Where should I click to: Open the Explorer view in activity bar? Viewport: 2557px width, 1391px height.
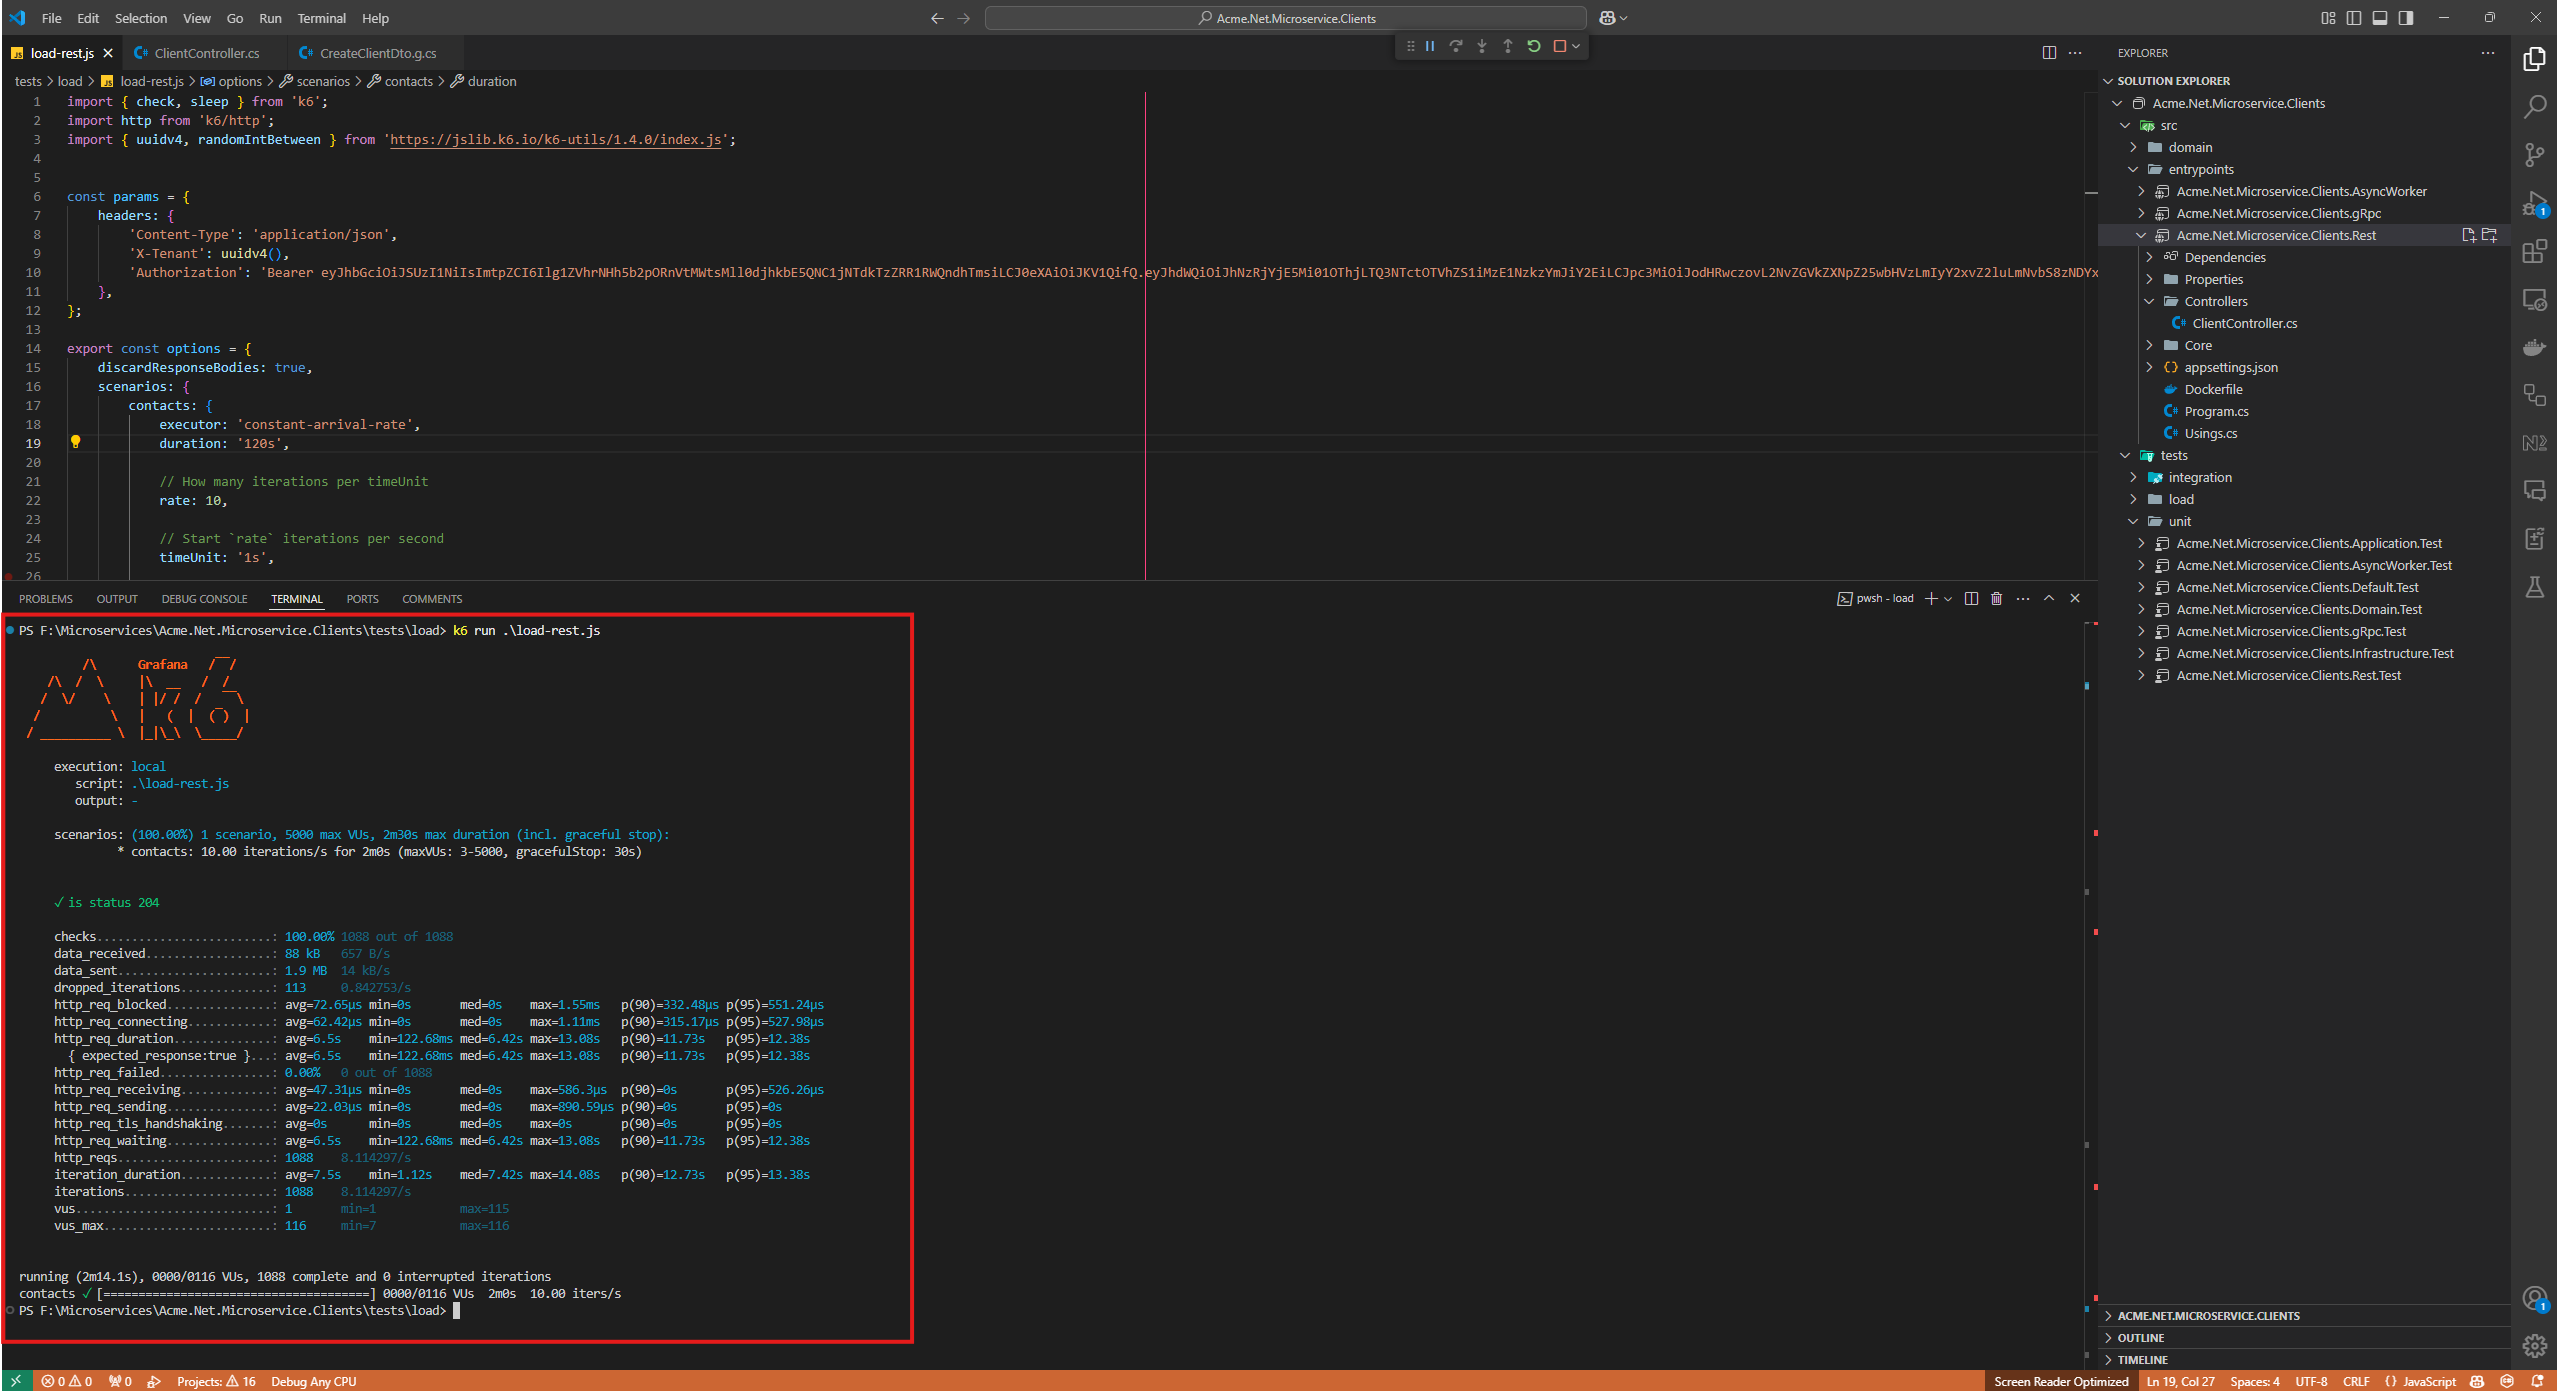[2534, 59]
